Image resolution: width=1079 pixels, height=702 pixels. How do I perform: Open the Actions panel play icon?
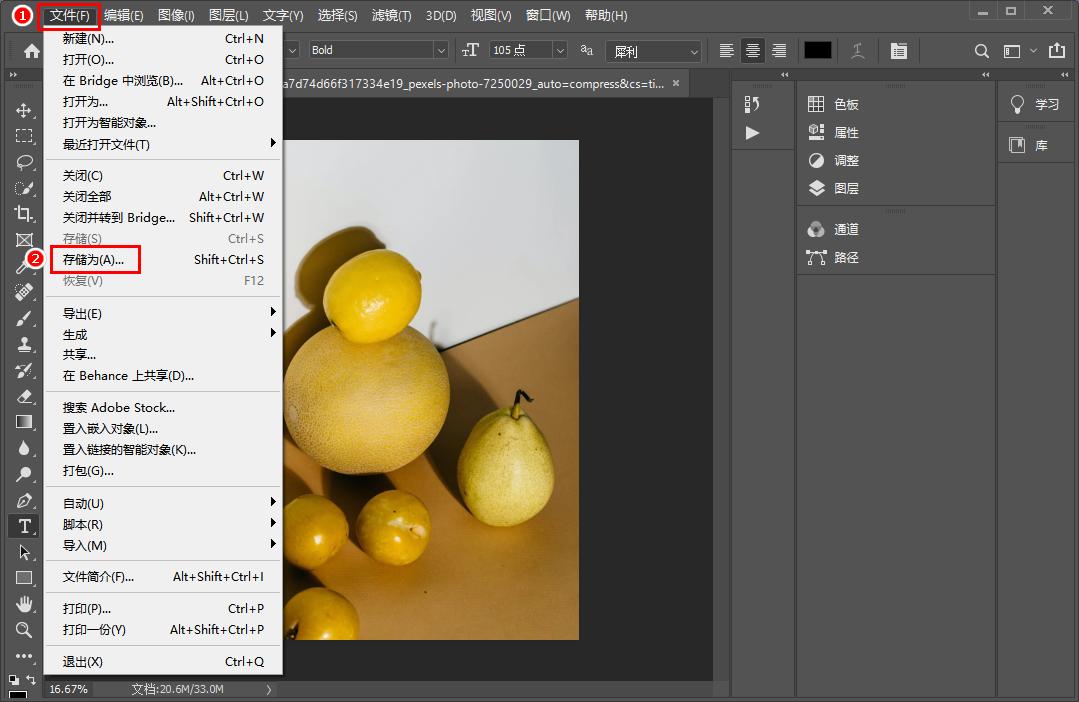click(x=753, y=133)
